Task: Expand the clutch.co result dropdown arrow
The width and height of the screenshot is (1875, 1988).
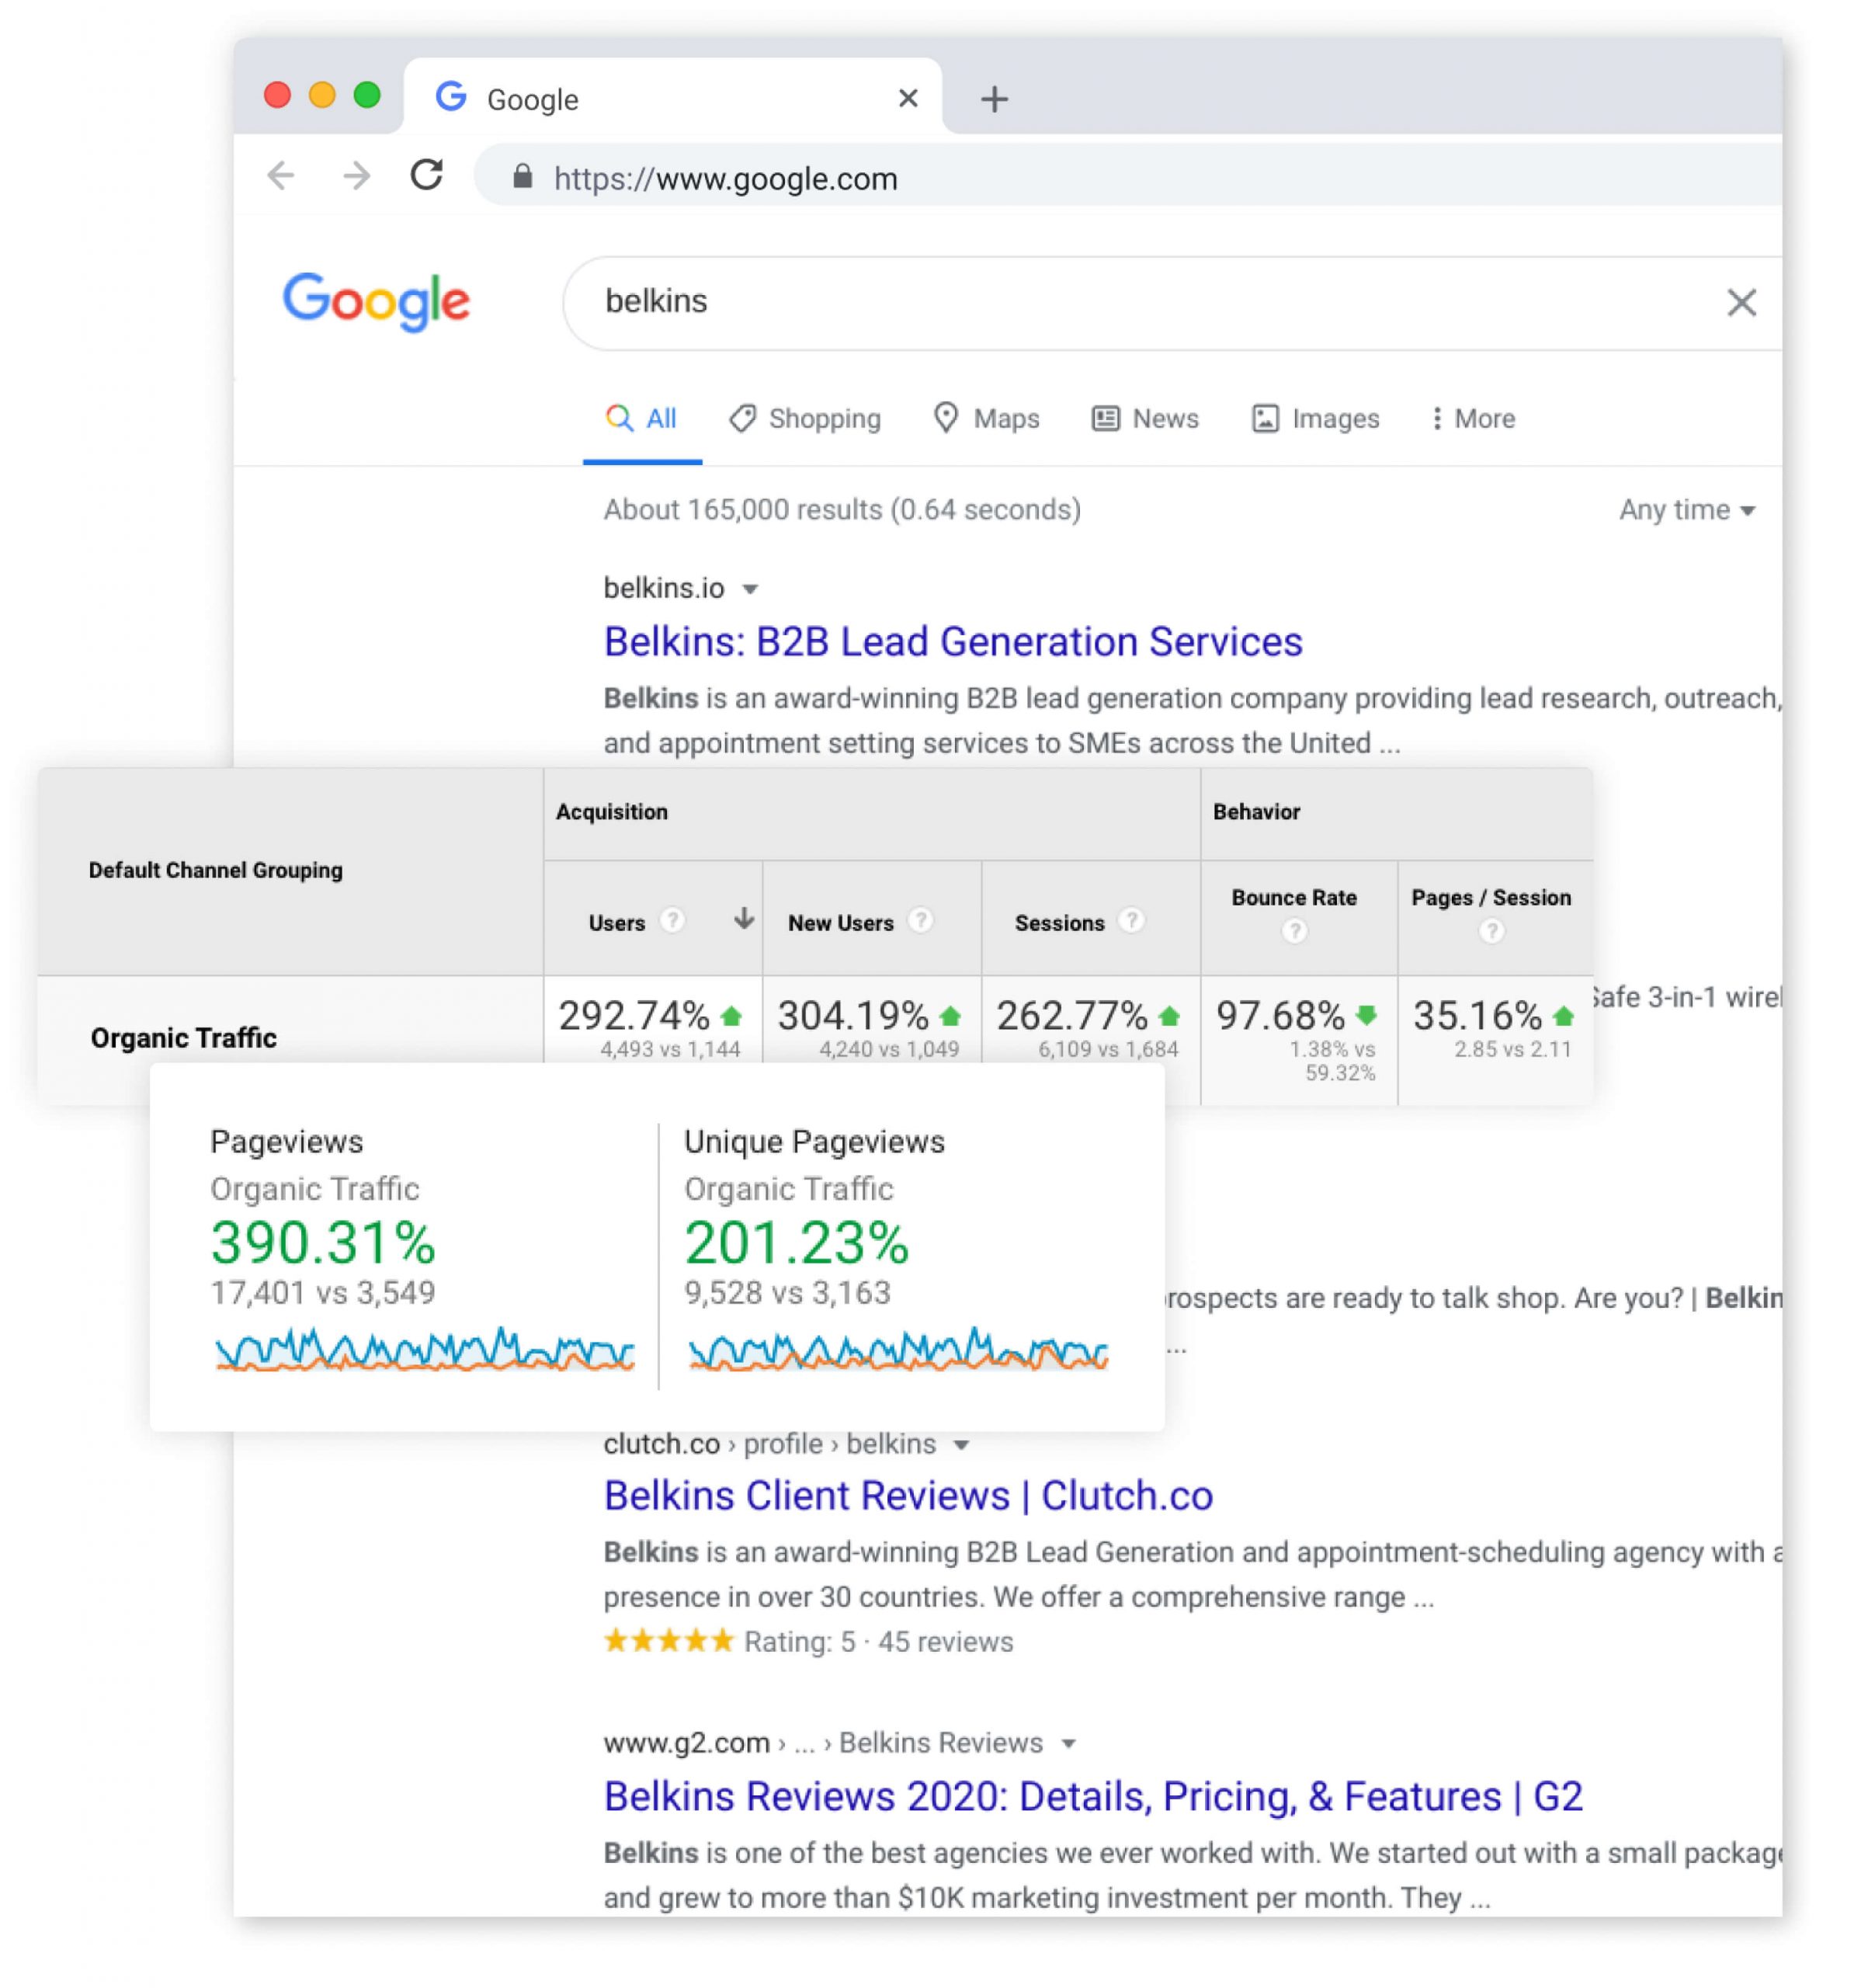Action: point(961,1445)
